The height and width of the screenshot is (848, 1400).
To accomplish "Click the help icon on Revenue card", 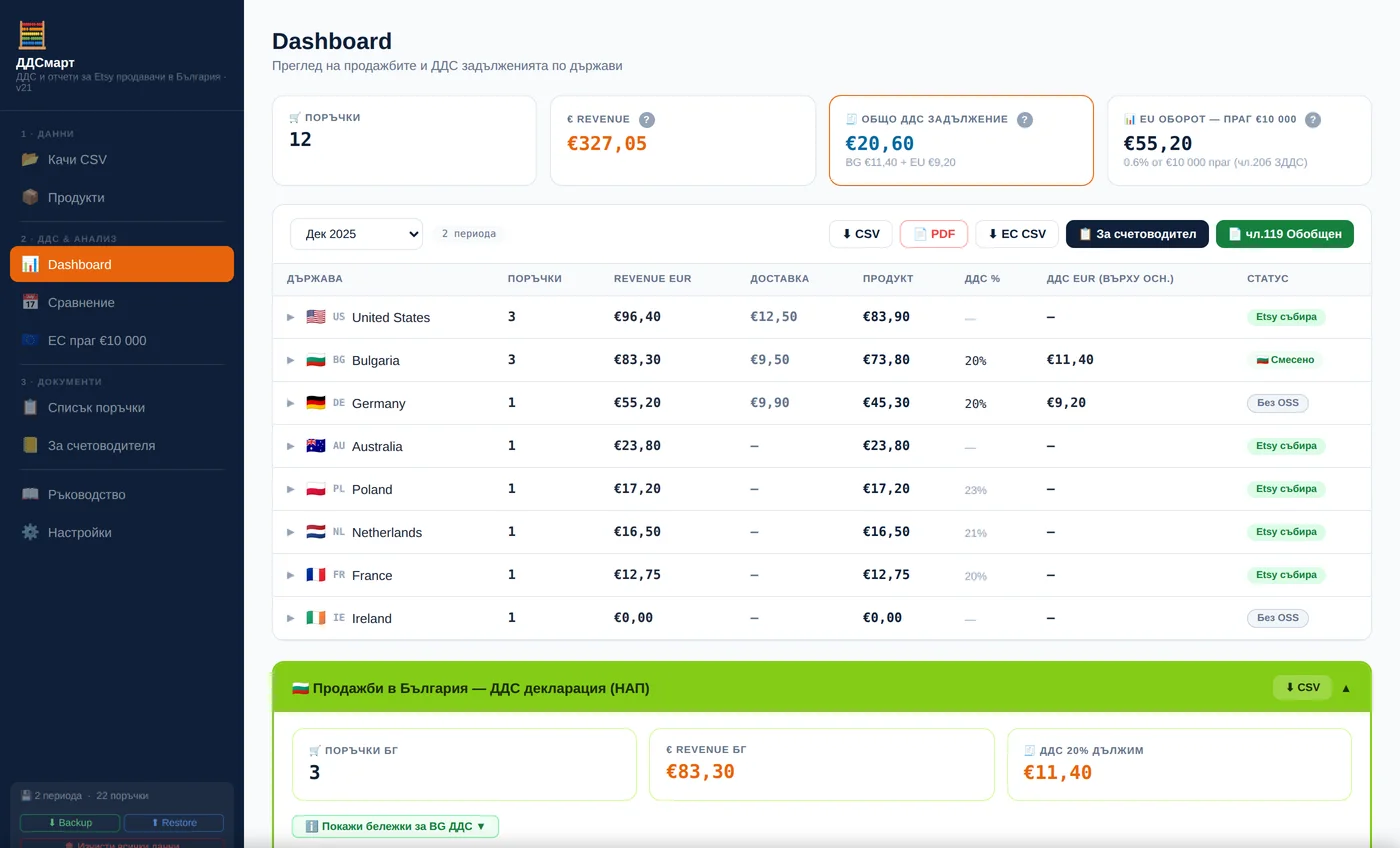I will [647, 120].
